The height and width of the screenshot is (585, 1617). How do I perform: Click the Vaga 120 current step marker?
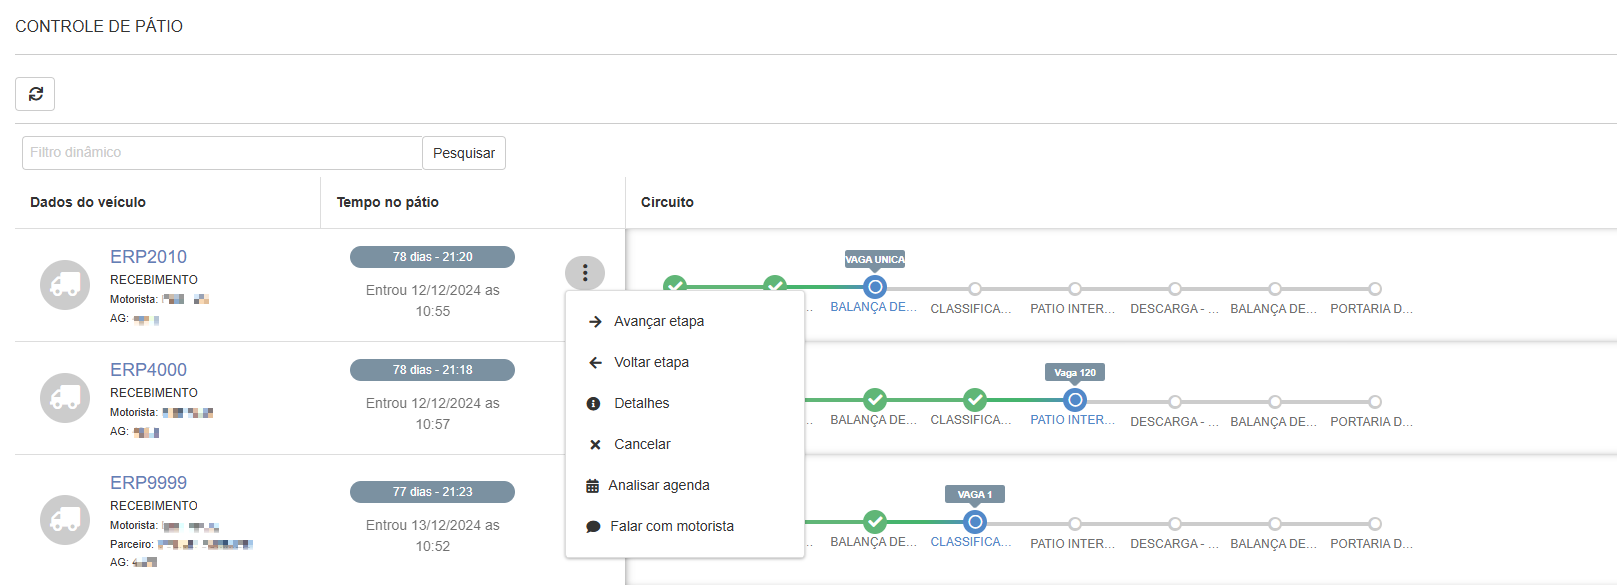coord(1075,400)
